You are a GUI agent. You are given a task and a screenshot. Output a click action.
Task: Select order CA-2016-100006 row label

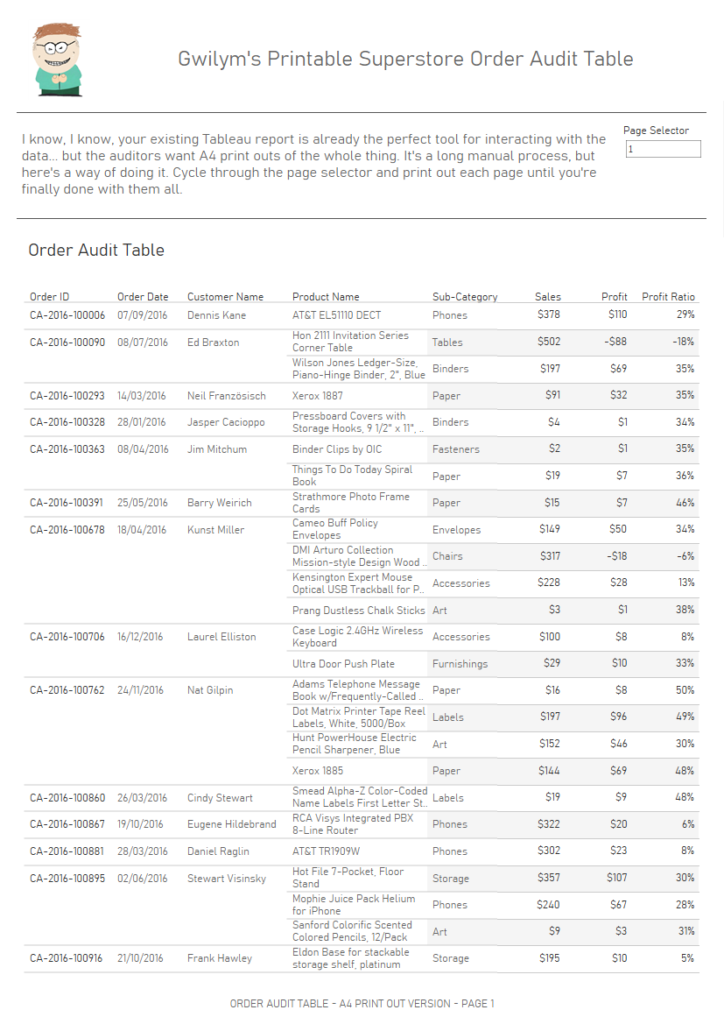67,315
